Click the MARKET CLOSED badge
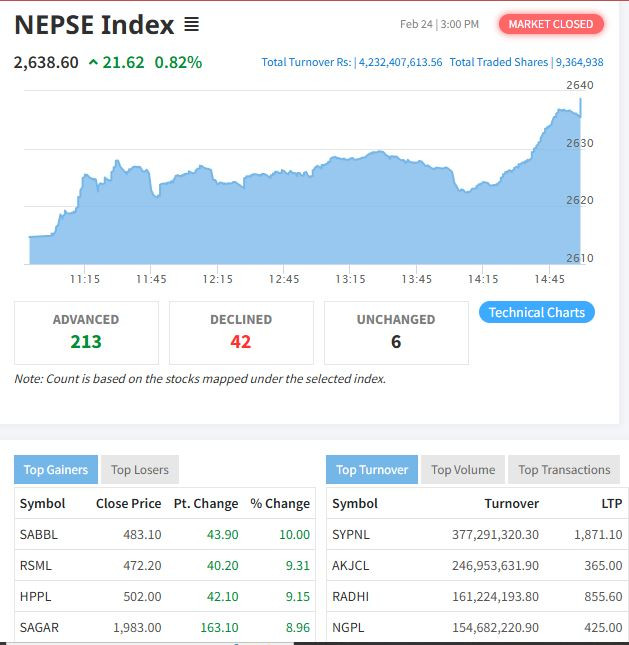629x645 pixels. point(550,24)
